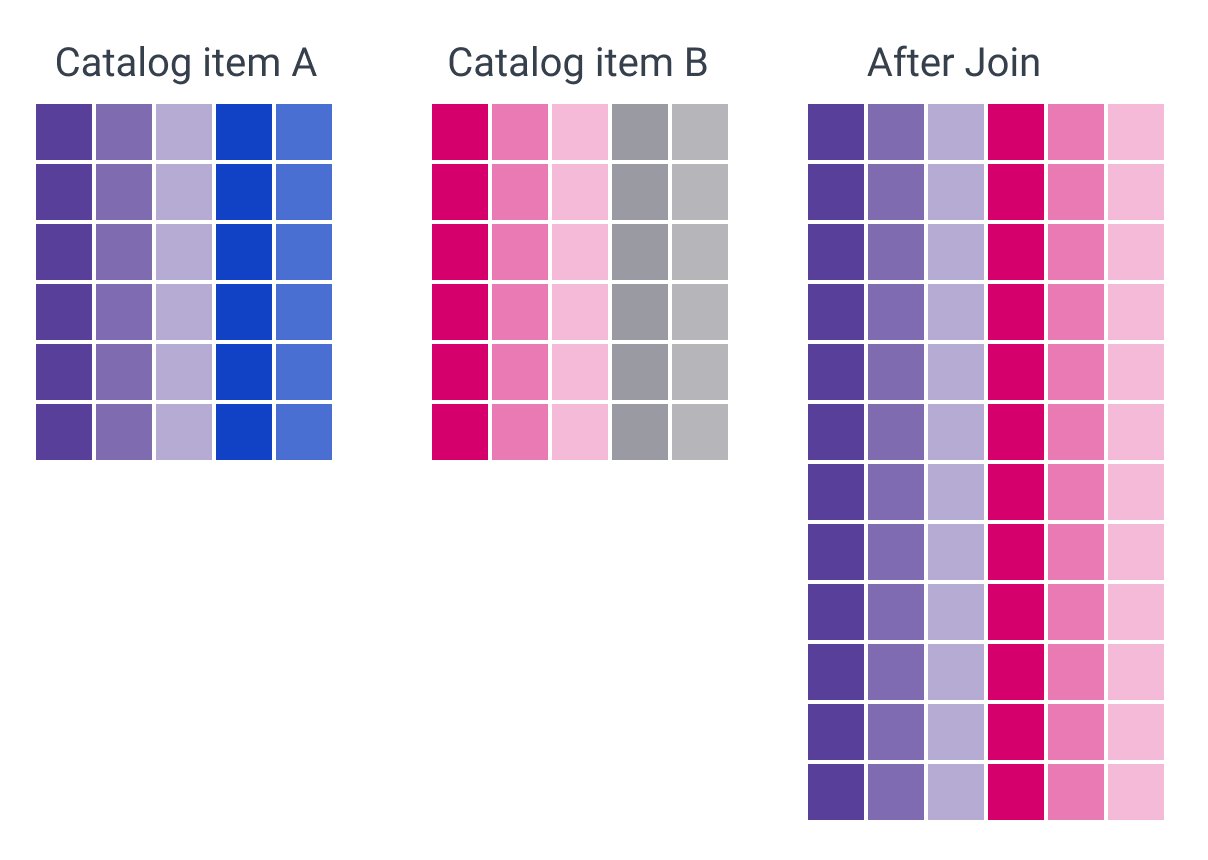Select bottom light pink cell in Catalog item B
Screen dimensions: 1208x860
click(x=580, y=432)
